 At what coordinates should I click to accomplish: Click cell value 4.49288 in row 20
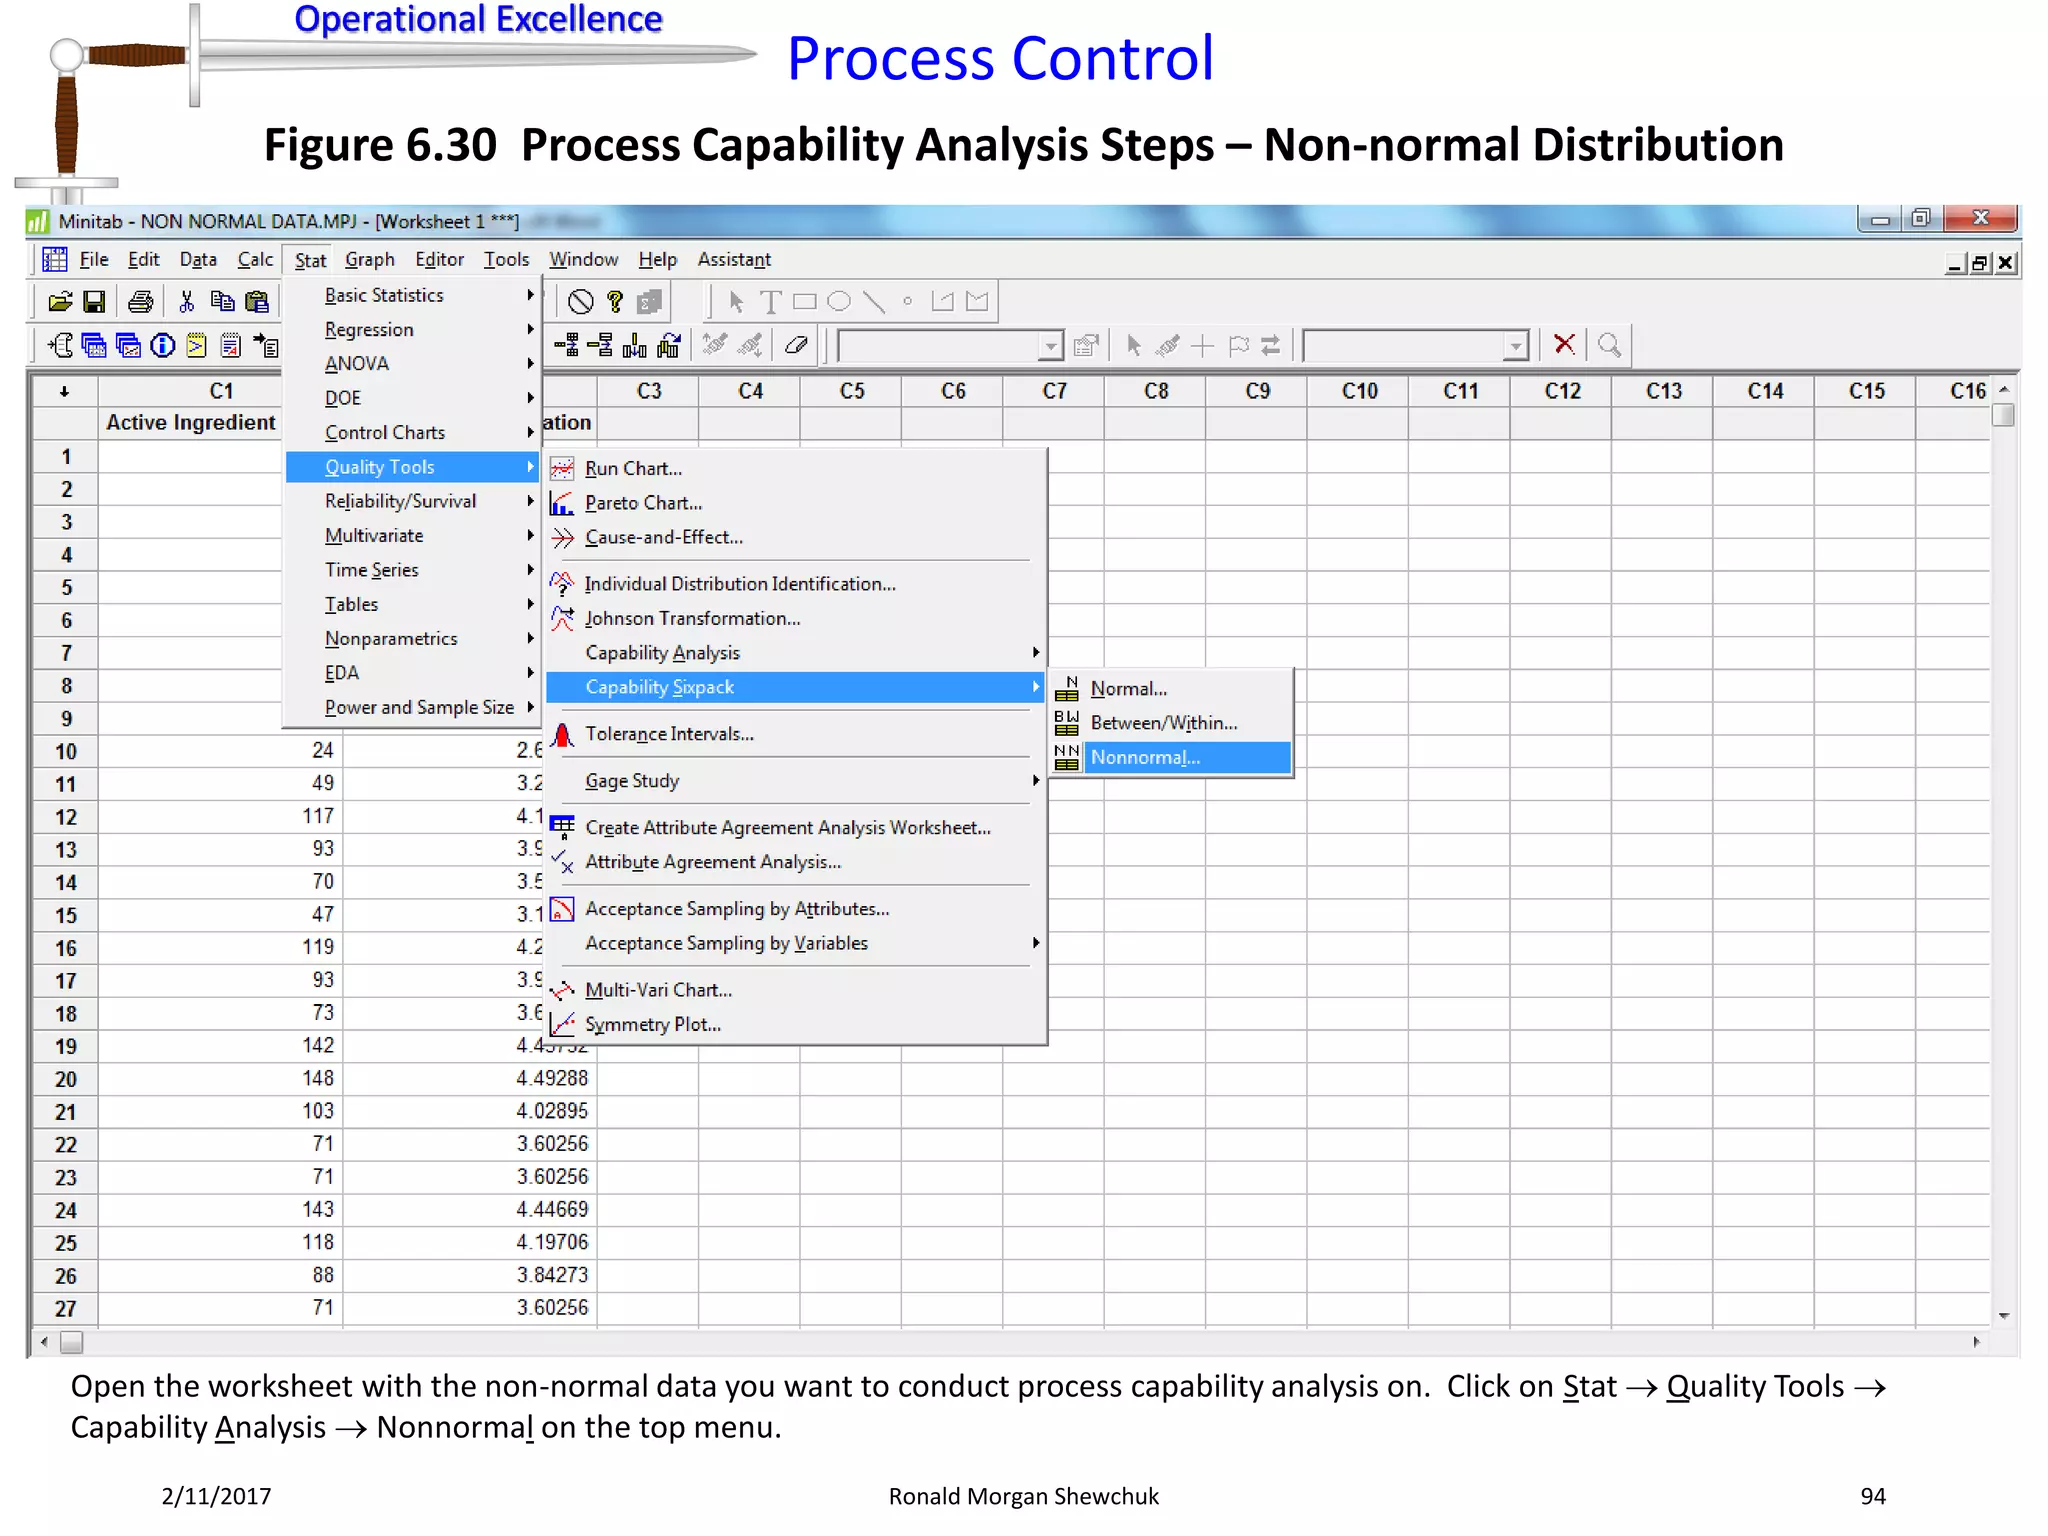tap(552, 1079)
